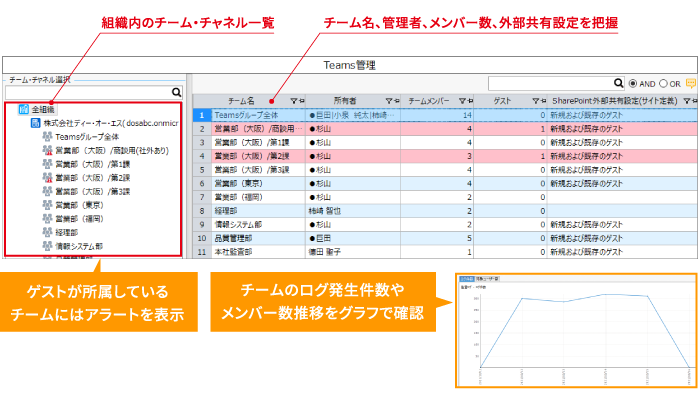Sort by the 所有者 column header

click(x=345, y=101)
